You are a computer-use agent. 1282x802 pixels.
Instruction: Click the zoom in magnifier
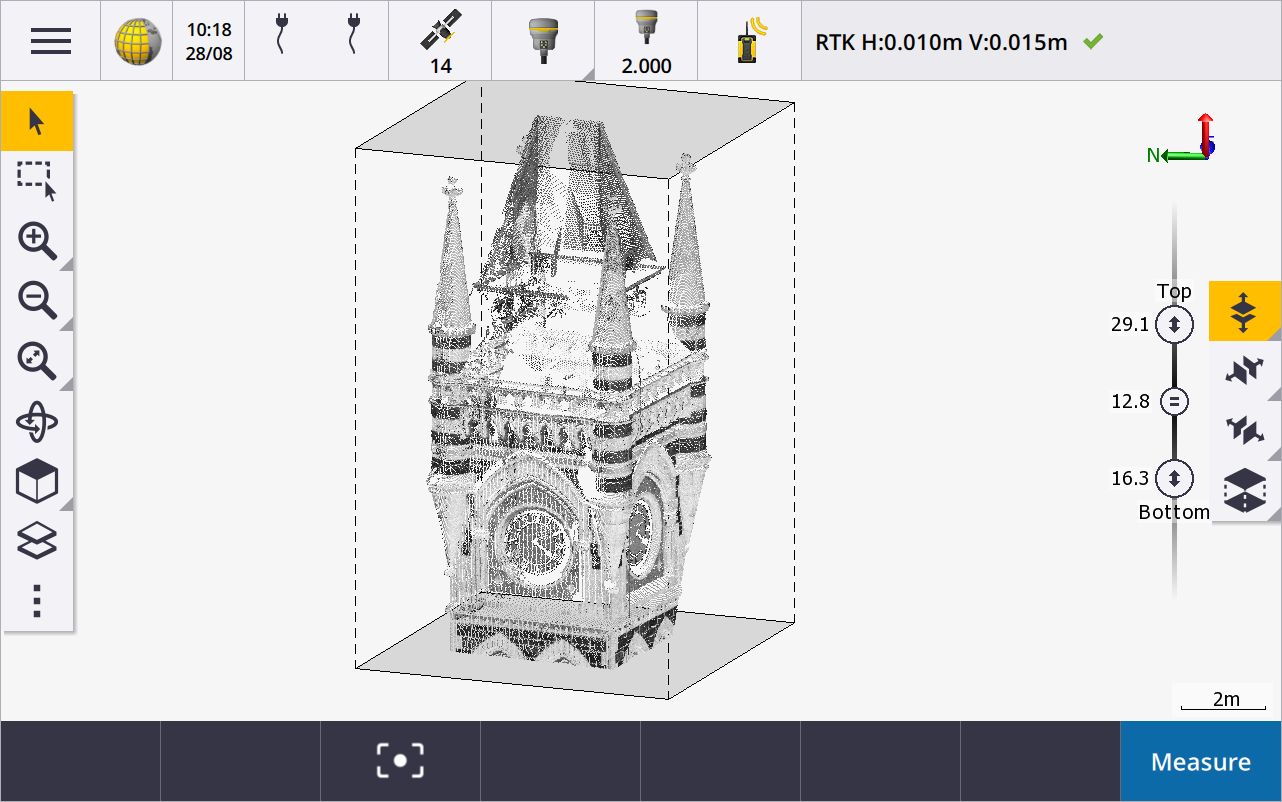tap(37, 241)
